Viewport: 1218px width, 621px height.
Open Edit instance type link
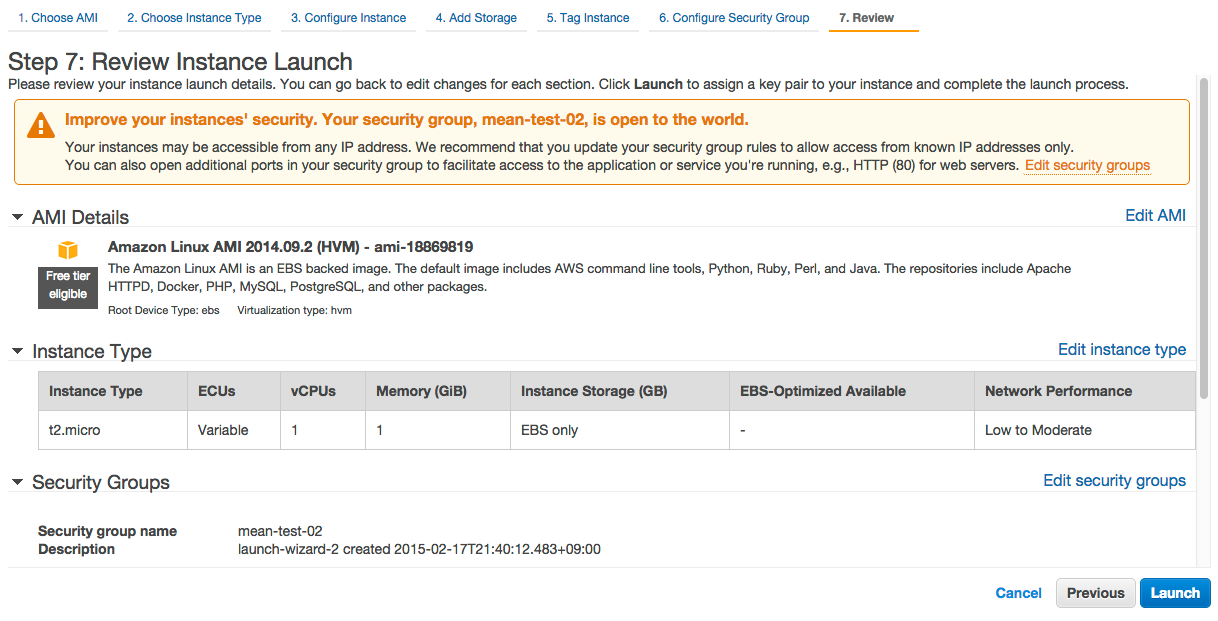pos(1122,349)
